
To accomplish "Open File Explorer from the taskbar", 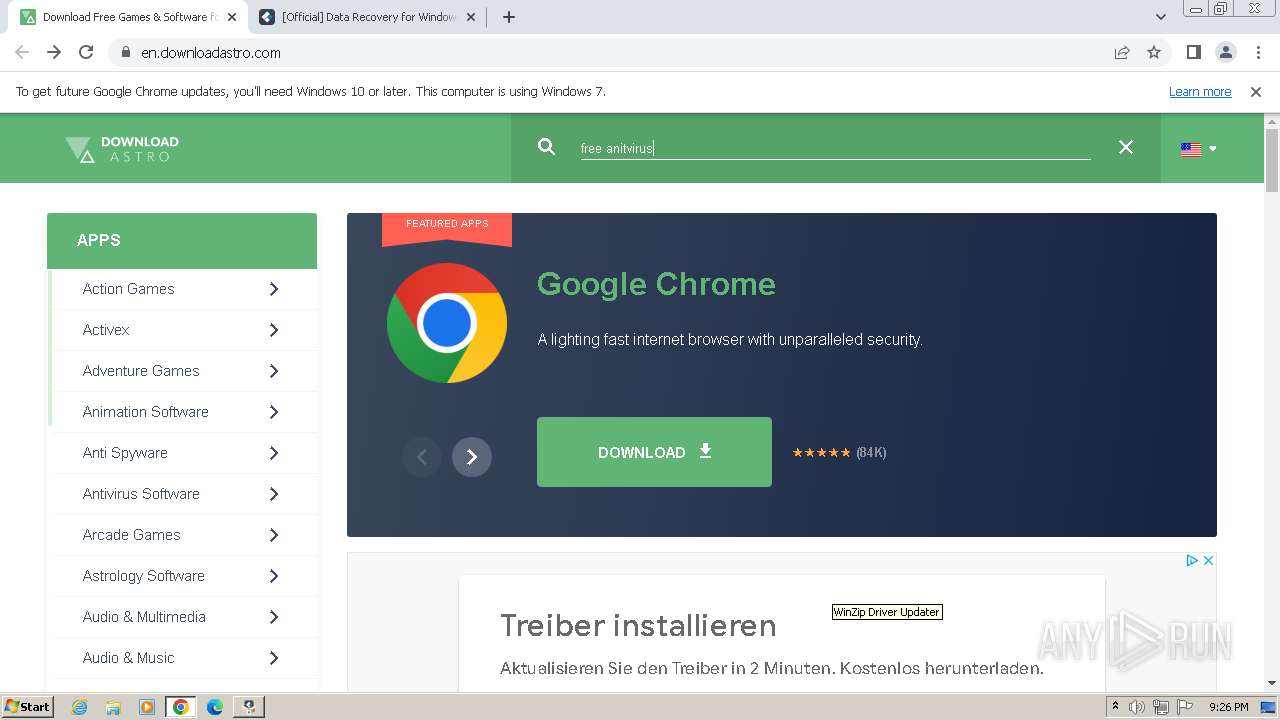I will (113, 707).
